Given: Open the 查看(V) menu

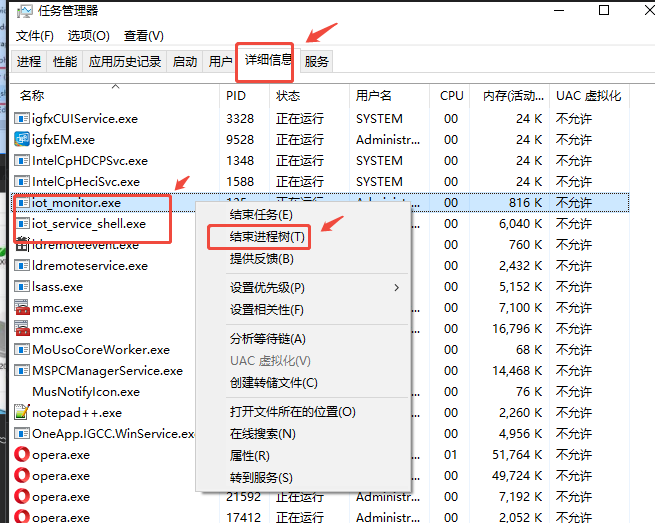Looking at the screenshot, I should [x=144, y=36].
